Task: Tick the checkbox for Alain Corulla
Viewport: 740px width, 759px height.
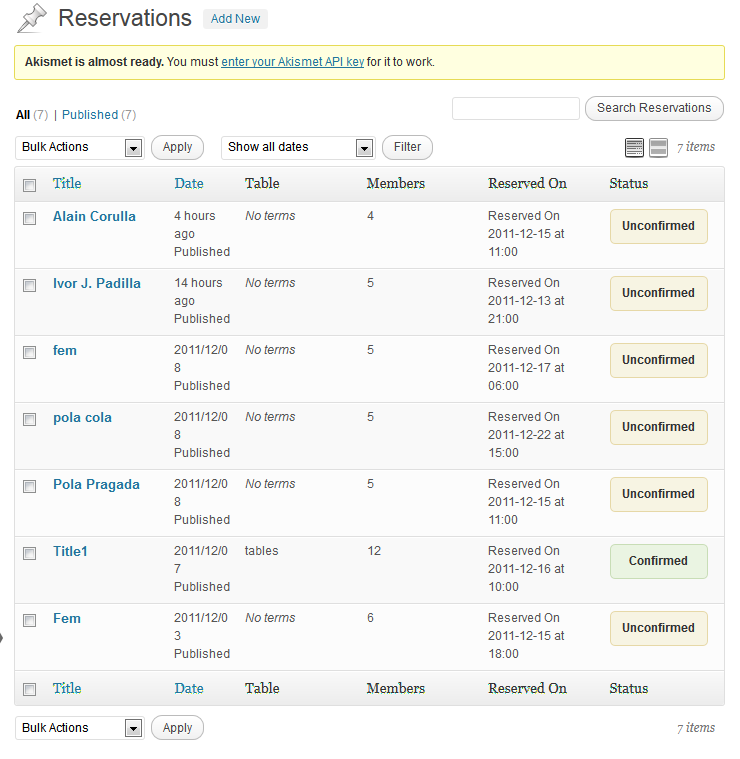Action: tap(30, 218)
